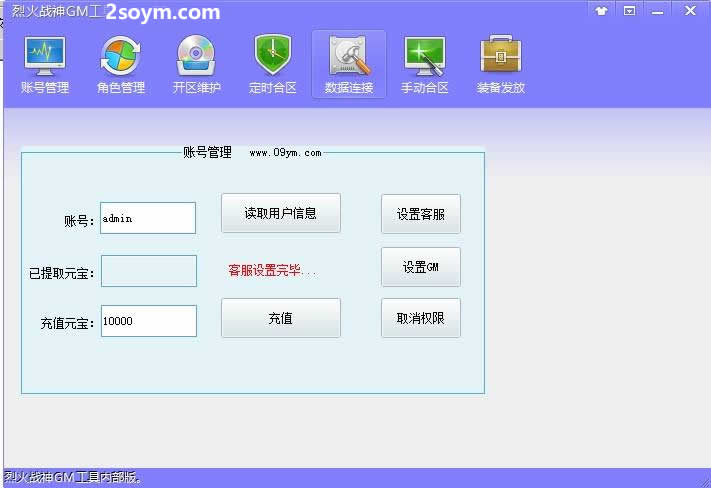This screenshot has width=711, height=488.
Task: Click the 已提取元宝: label
Action: [62, 273]
